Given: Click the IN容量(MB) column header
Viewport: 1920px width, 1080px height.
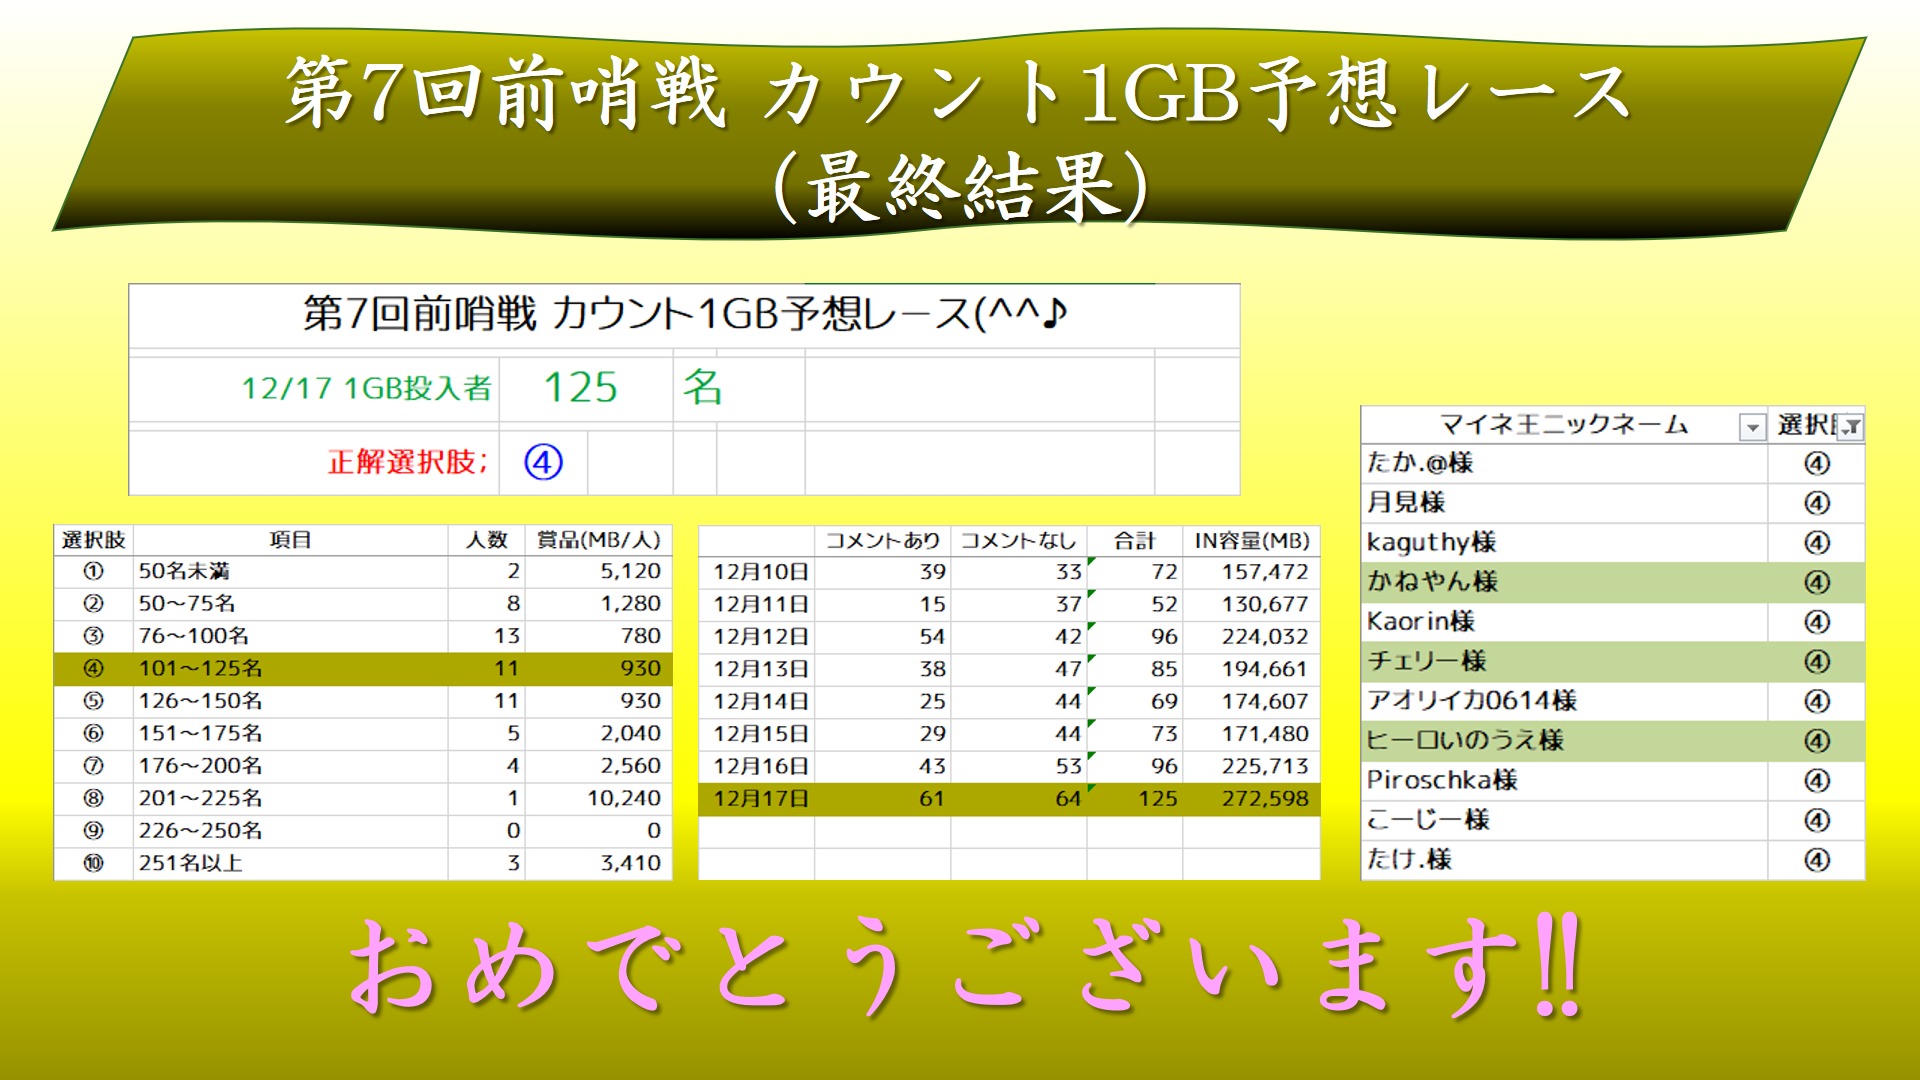Looking at the screenshot, I should pyautogui.click(x=1251, y=541).
